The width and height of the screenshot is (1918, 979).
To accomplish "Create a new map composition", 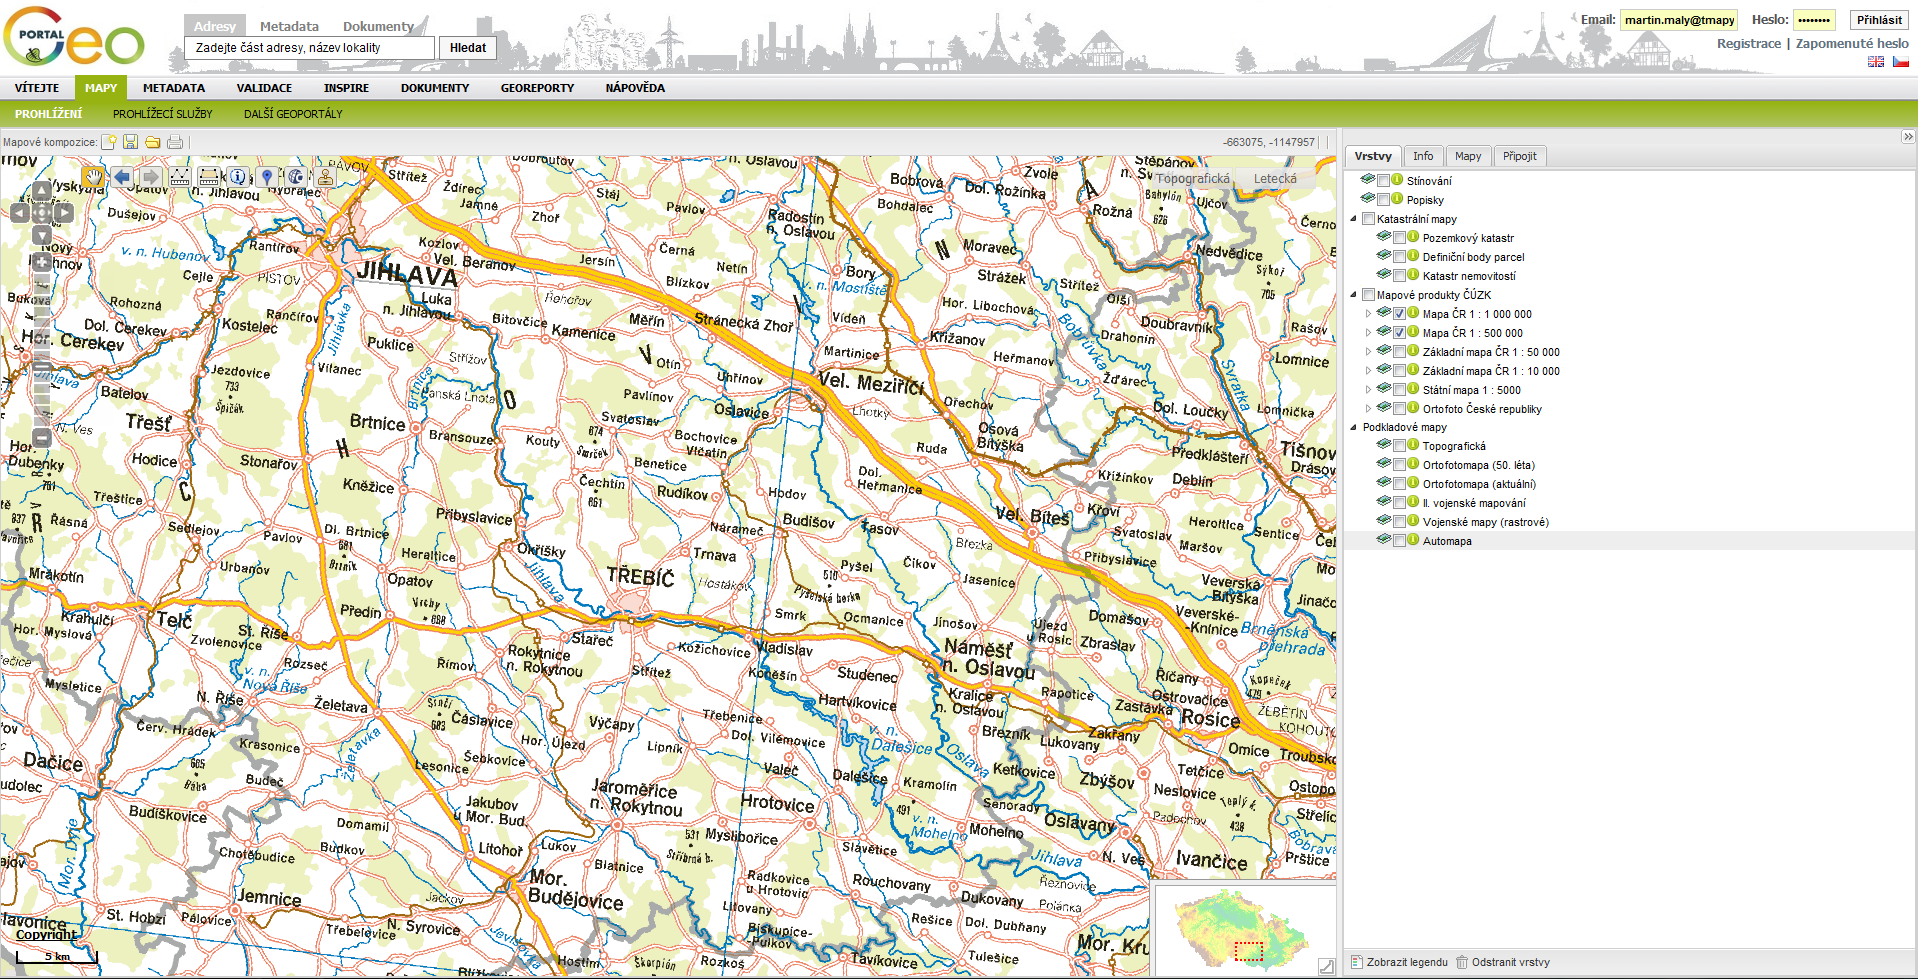I will click(x=109, y=142).
